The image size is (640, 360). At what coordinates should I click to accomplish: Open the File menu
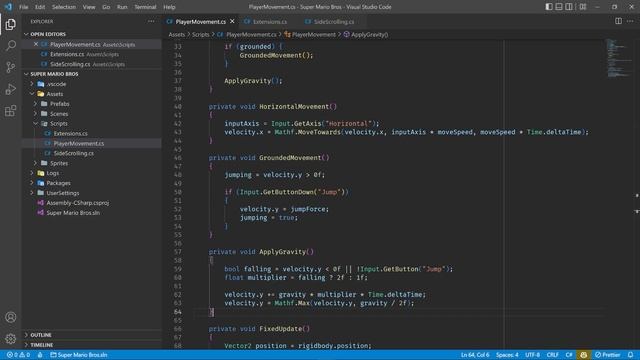click(x=24, y=7)
